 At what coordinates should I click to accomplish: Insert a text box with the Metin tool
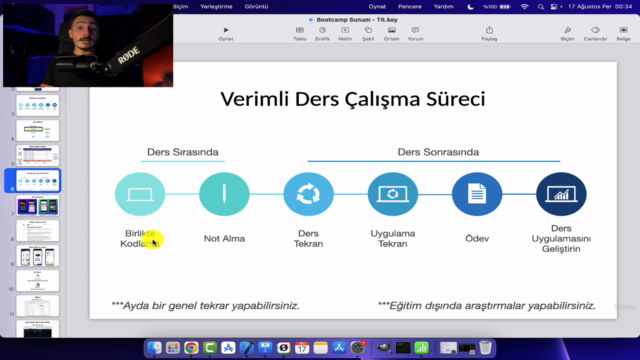pyautogui.click(x=345, y=33)
